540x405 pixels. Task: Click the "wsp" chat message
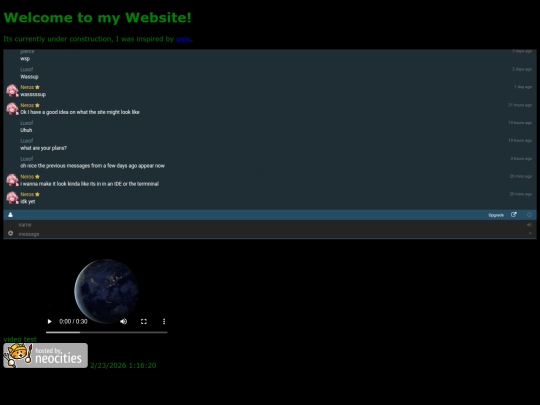(25, 59)
